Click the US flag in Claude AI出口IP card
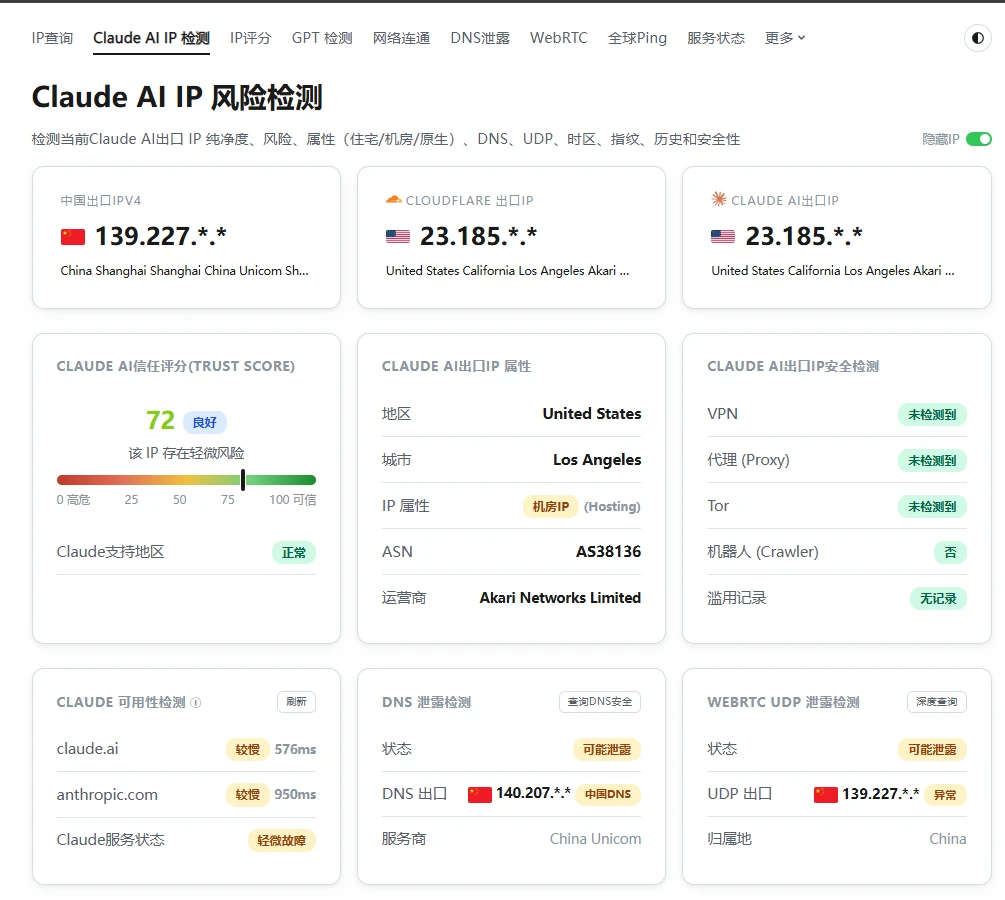 [x=723, y=237]
